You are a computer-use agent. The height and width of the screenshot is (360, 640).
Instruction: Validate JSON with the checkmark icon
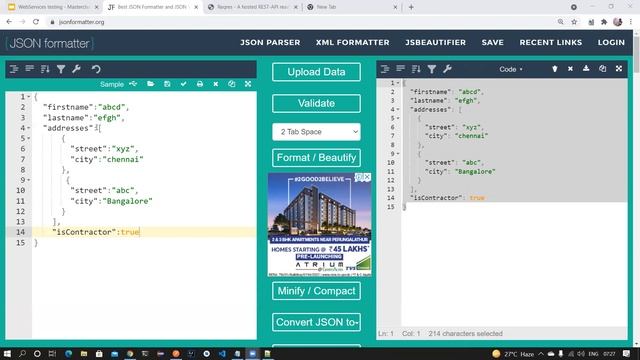(x=183, y=84)
